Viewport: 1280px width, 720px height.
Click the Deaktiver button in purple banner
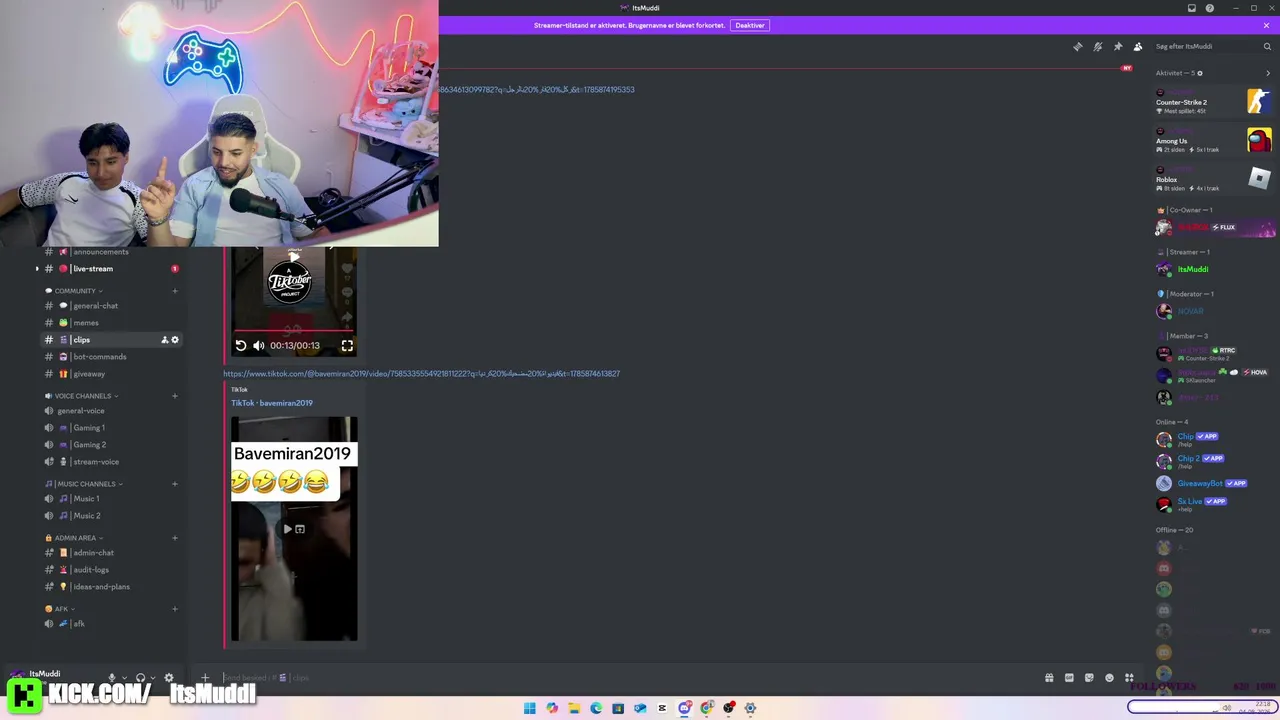coord(750,25)
